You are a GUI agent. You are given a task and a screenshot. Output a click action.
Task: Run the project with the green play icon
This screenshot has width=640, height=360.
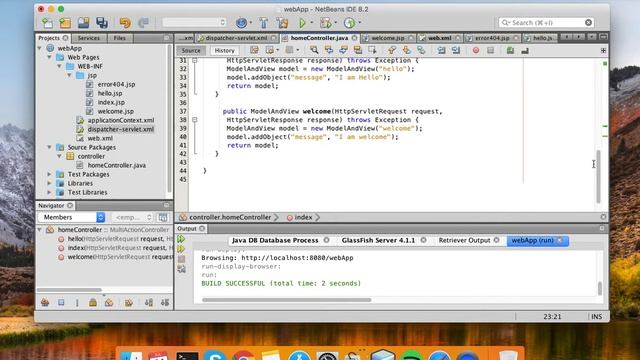pos(302,22)
